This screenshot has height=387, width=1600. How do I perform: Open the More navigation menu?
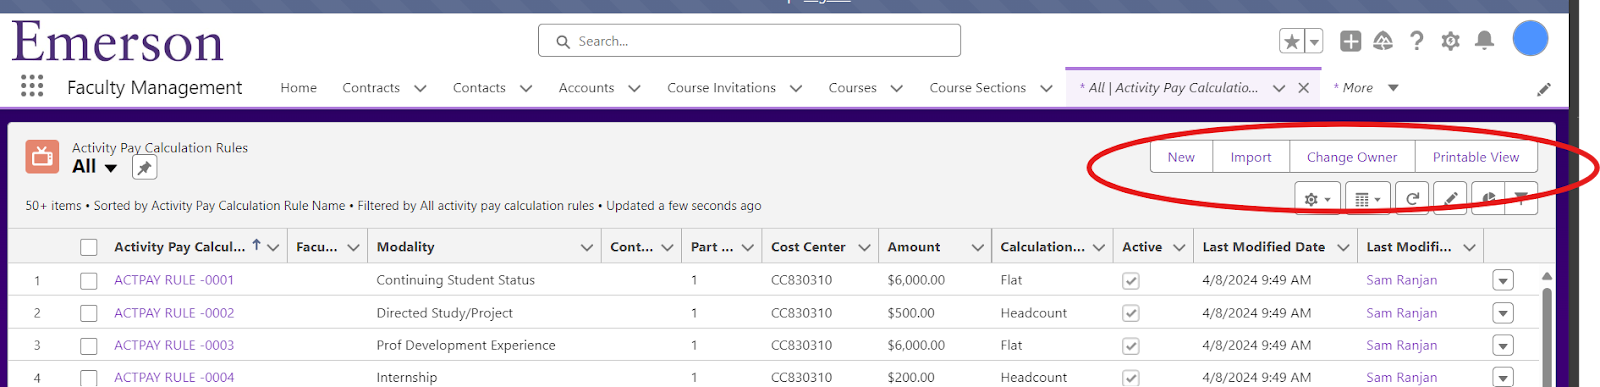pos(1366,88)
